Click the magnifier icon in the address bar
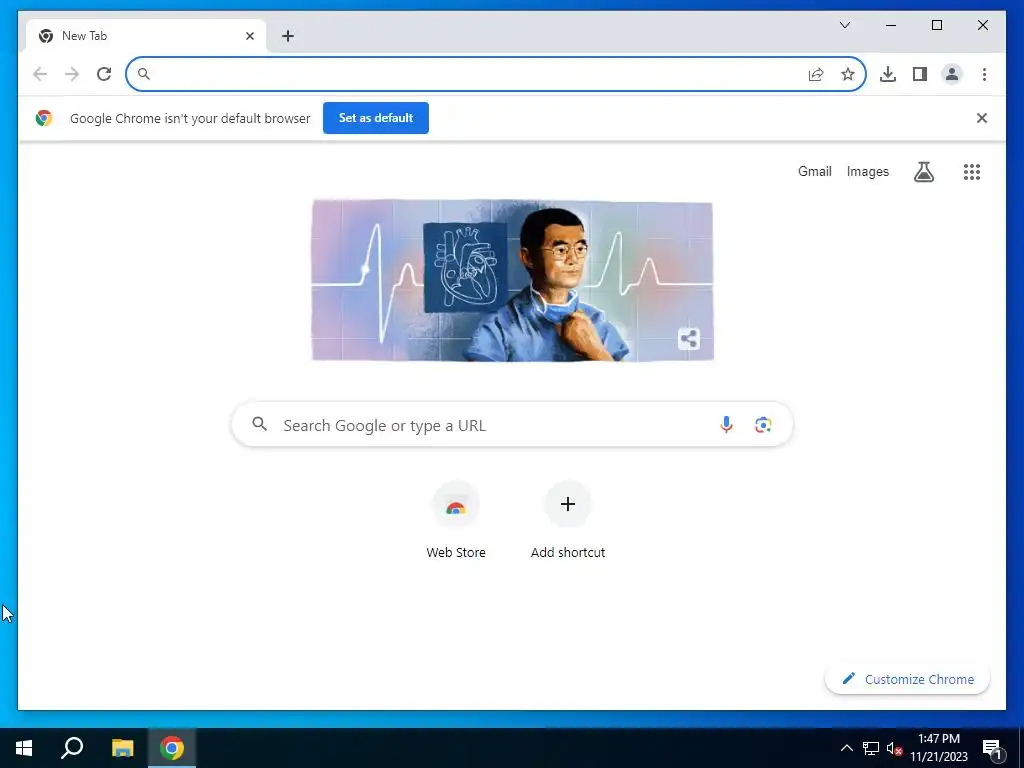 [144, 74]
